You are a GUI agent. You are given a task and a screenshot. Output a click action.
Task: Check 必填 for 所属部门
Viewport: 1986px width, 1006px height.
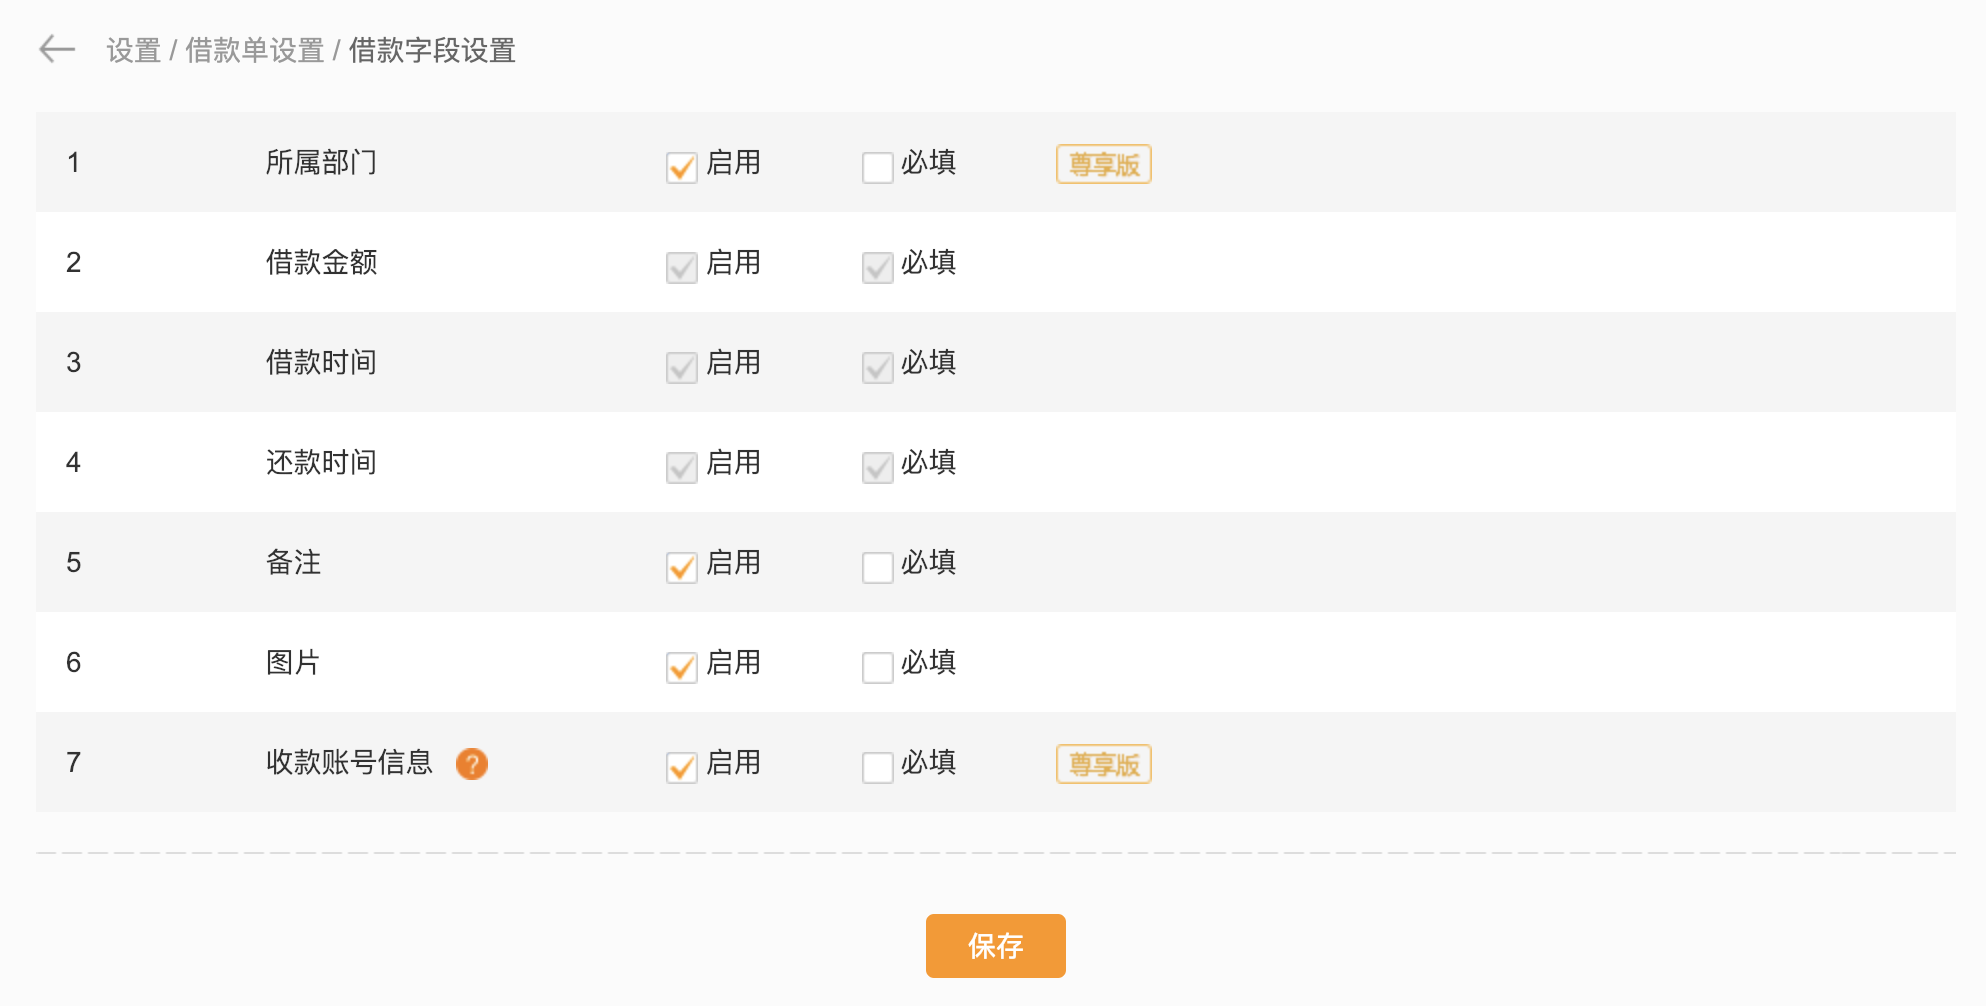coord(878,167)
